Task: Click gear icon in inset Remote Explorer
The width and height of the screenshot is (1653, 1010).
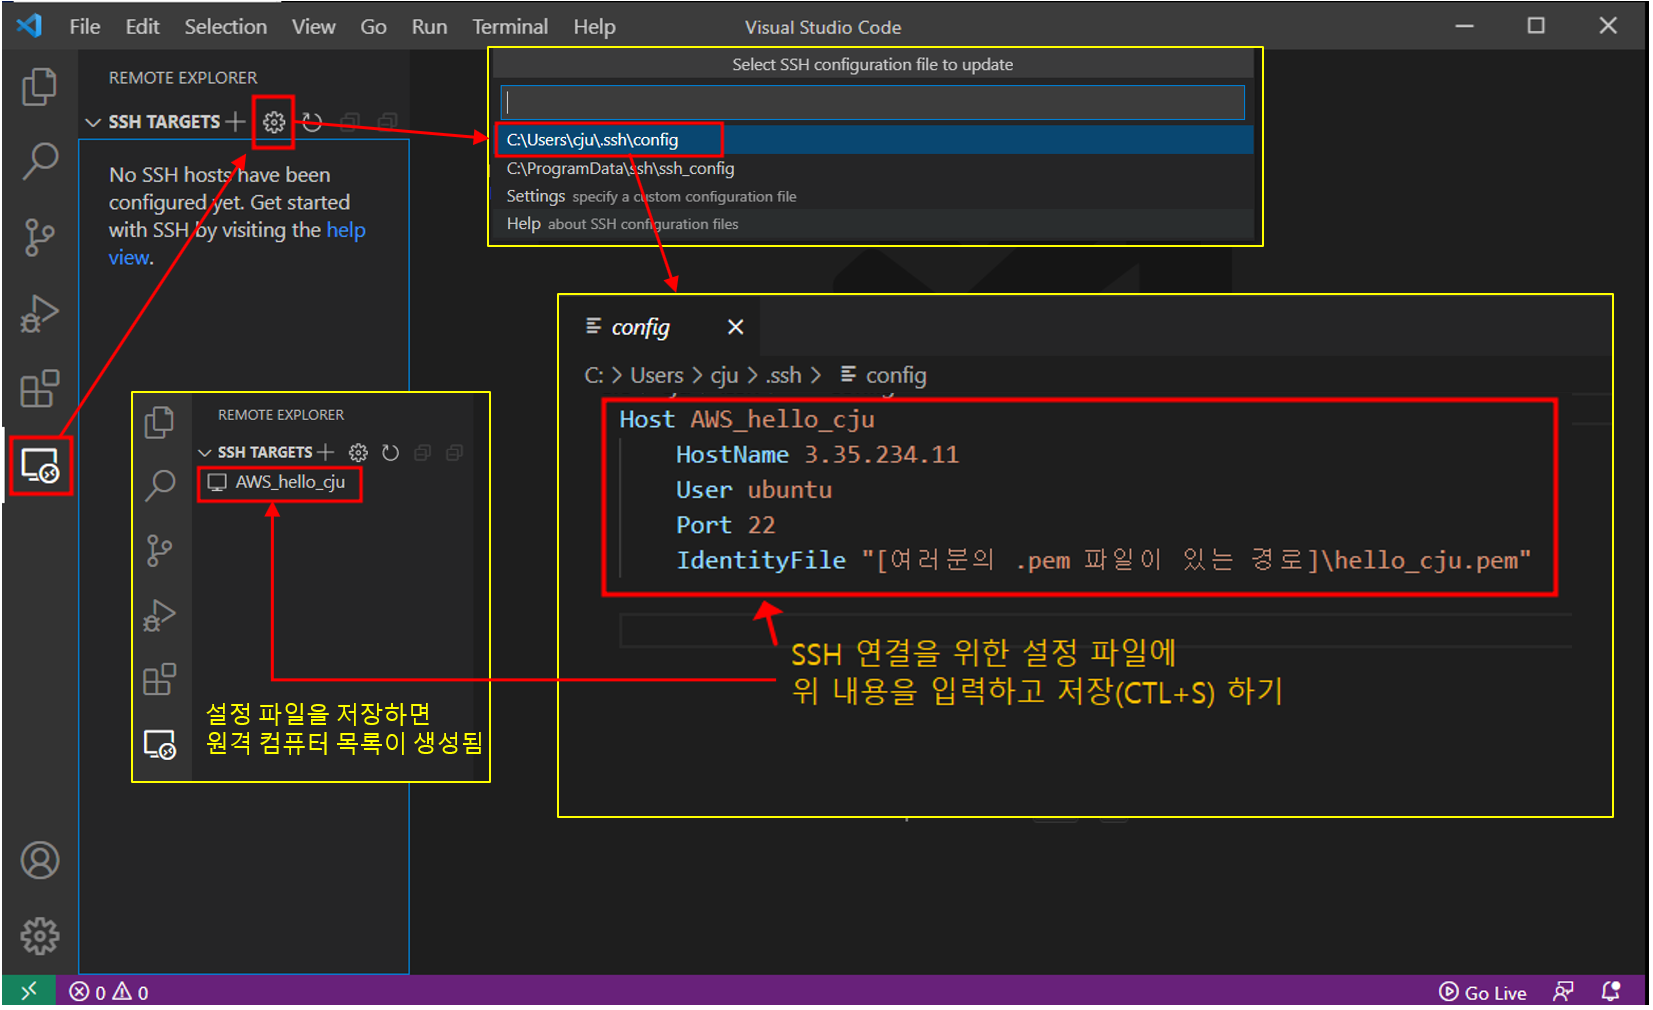Action: (x=358, y=453)
